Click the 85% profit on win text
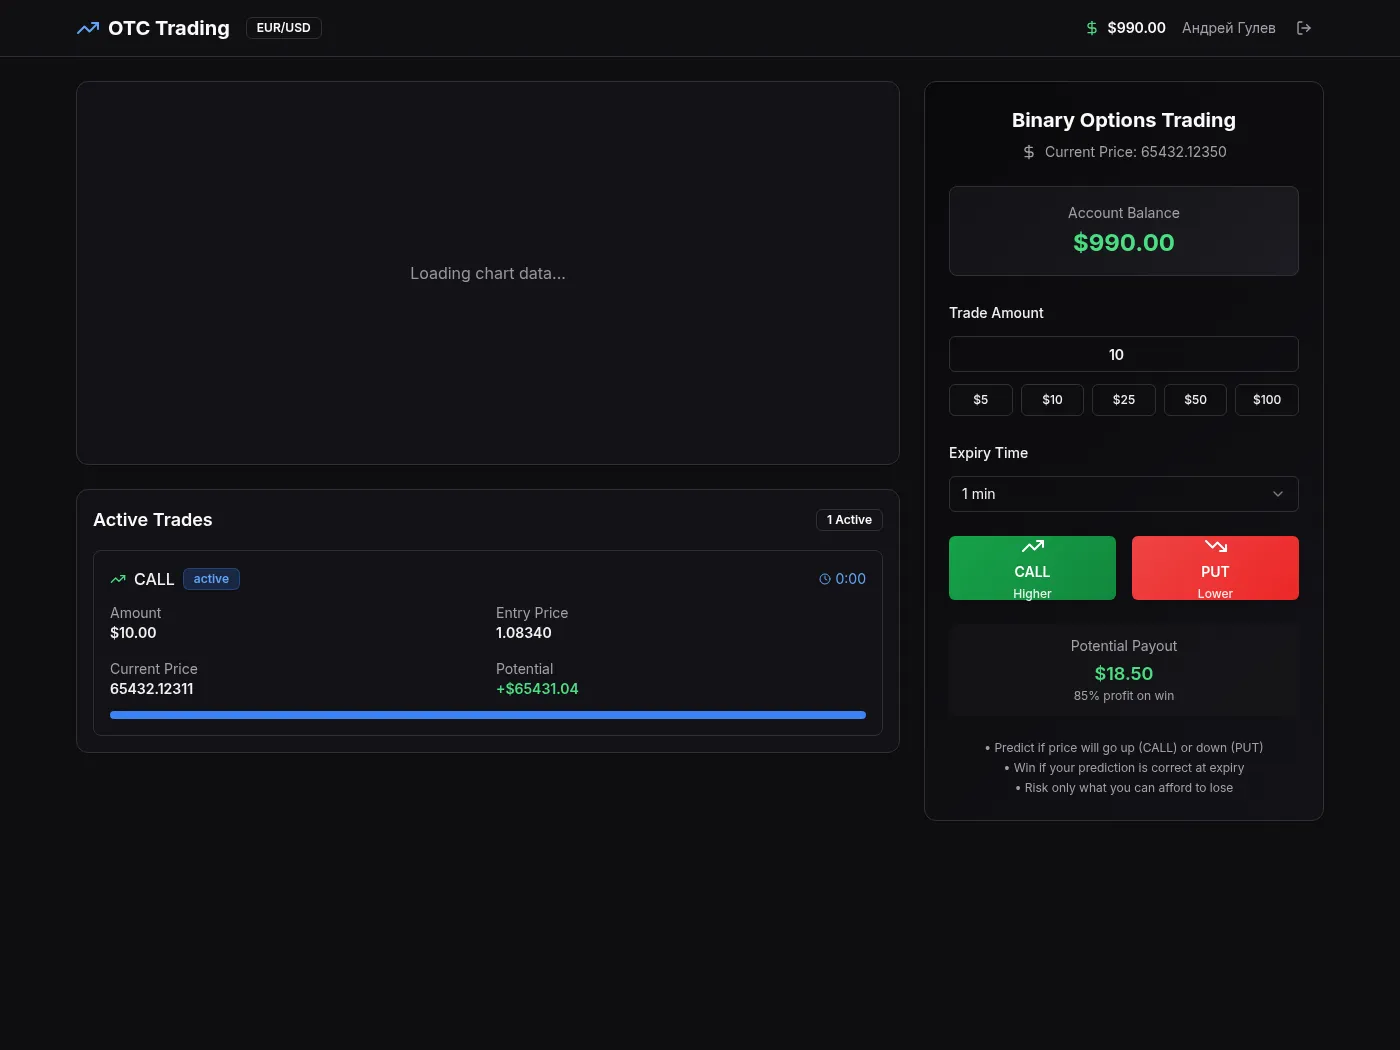This screenshot has width=1400, height=1050. tap(1124, 696)
